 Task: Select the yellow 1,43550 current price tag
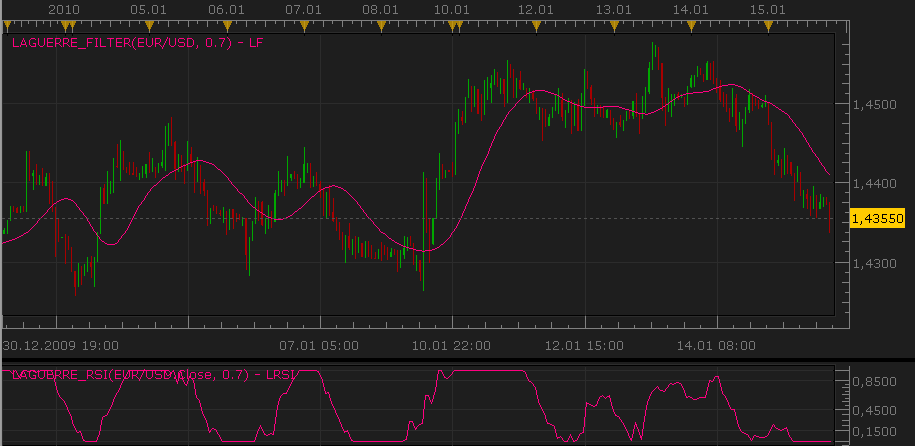point(878,219)
